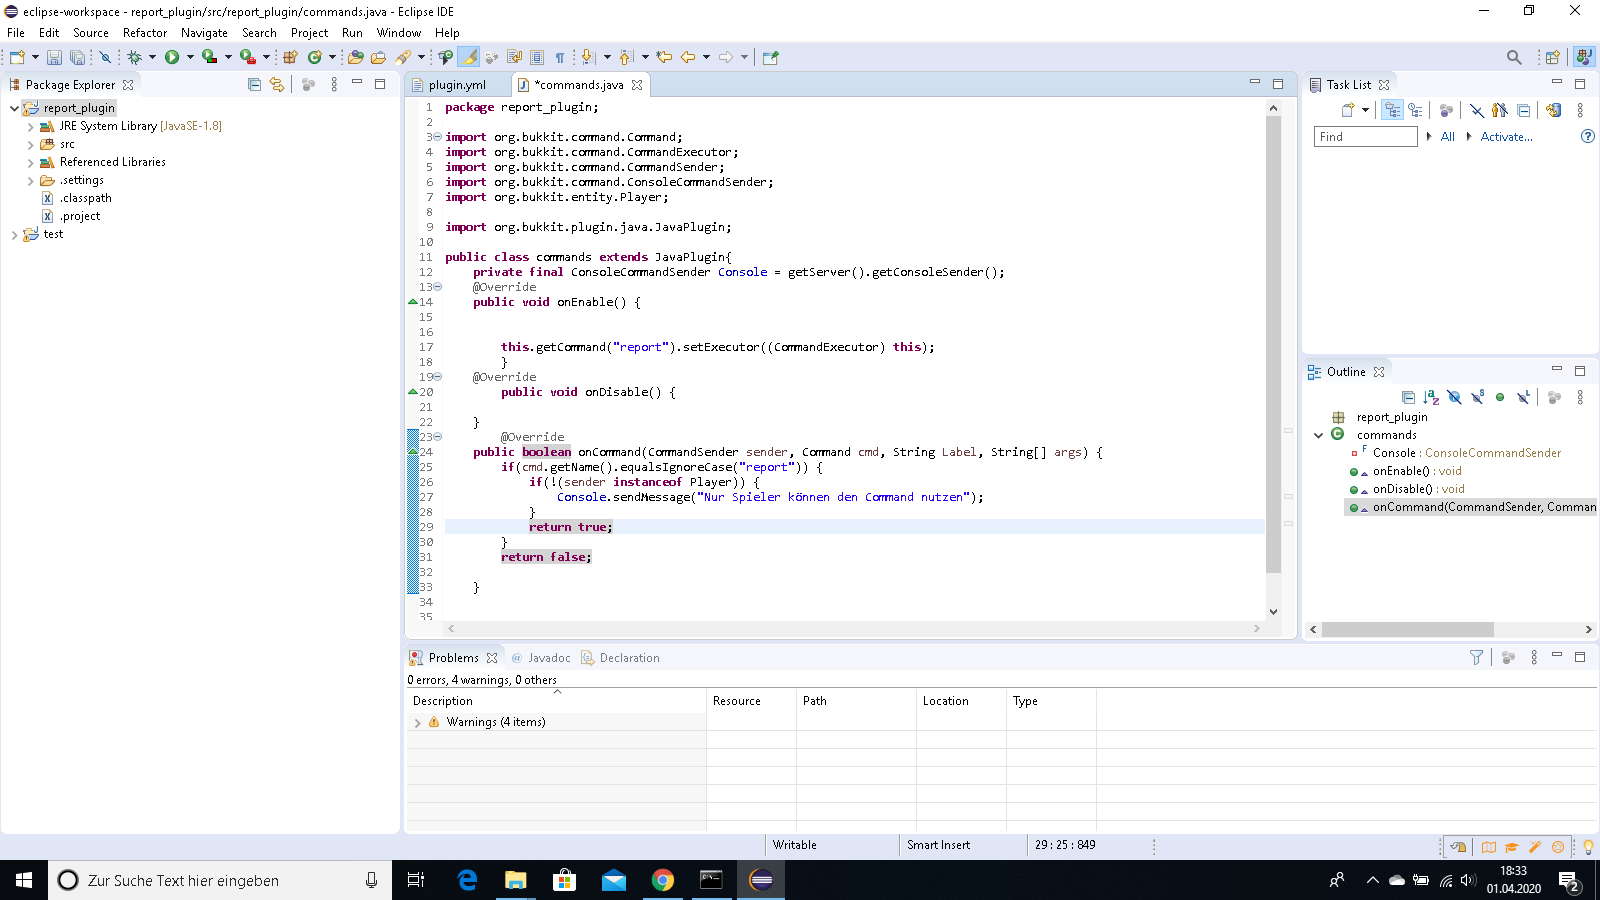Click Collapse All in Package Explorer
Viewport: 1600px width, 900px height.
coord(254,84)
